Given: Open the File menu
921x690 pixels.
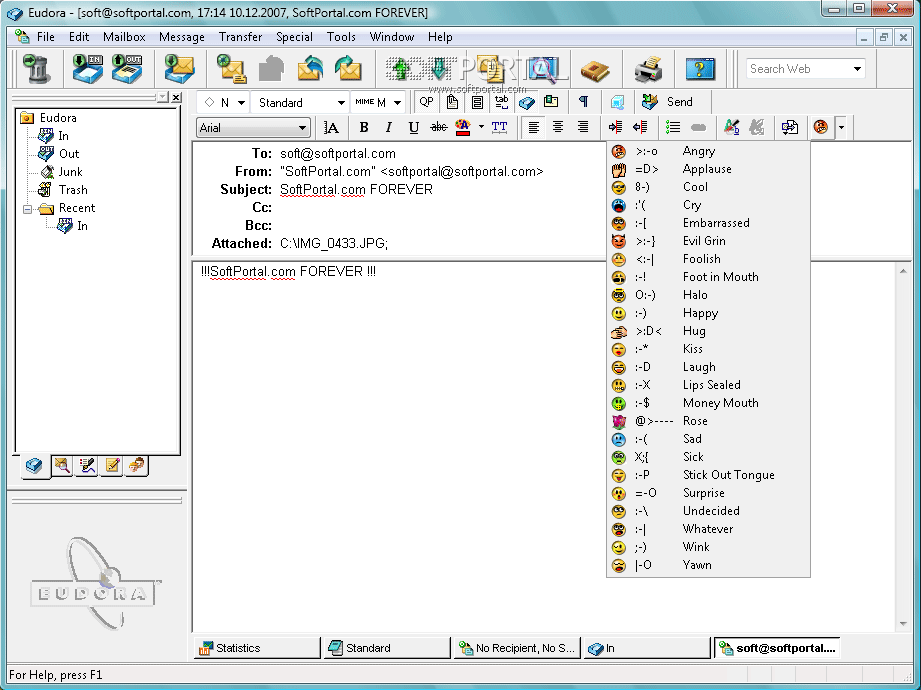Looking at the screenshot, I should click(45, 36).
